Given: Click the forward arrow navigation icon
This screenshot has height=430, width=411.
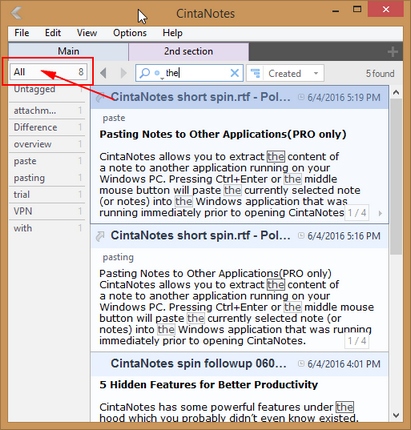Looking at the screenshot, I should 123,73.
